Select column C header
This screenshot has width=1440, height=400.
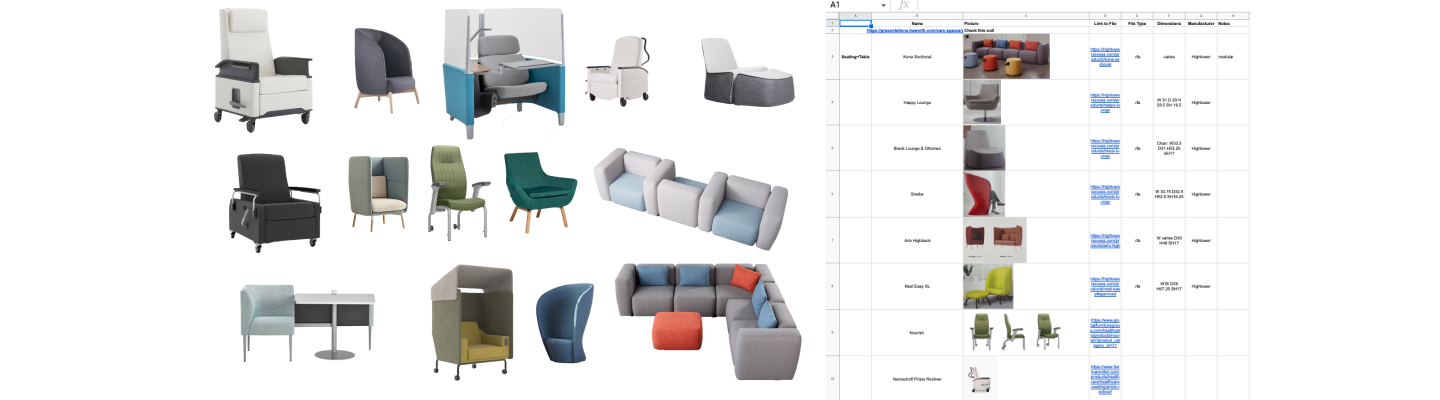point(1025,16)
